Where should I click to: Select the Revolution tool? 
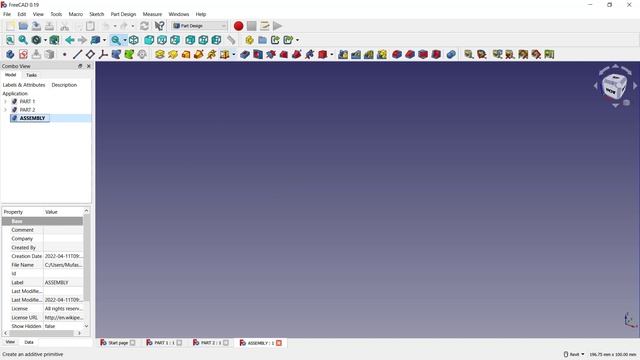tap(173, 54)
